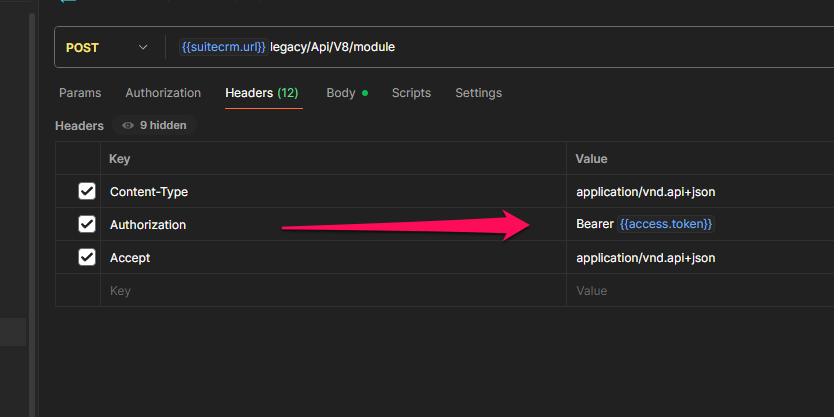Edit the Content-Type key cell
834x417 pixels.
330,191
